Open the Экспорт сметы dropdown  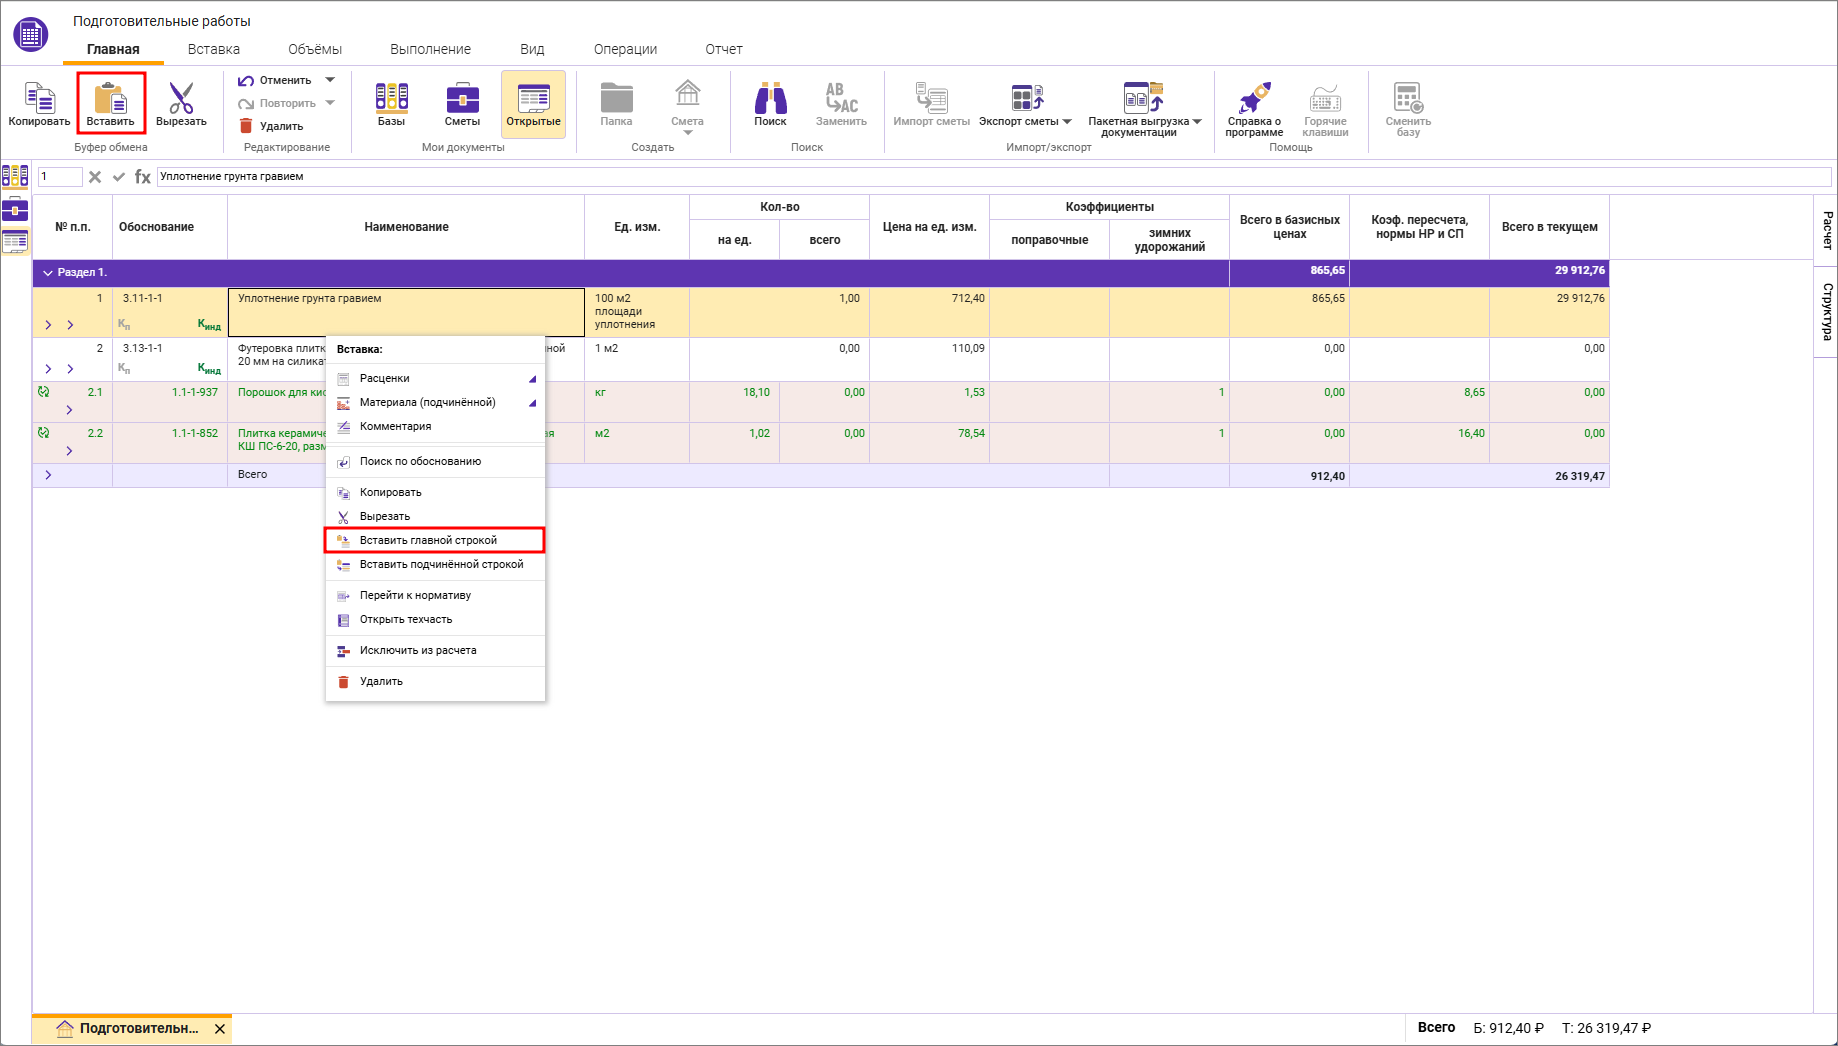pyautogui.click(x=1066, y=122)
